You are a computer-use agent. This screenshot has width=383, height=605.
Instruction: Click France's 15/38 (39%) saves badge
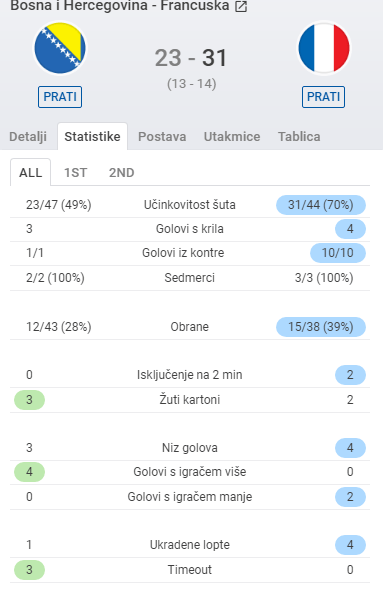(321, 327)
